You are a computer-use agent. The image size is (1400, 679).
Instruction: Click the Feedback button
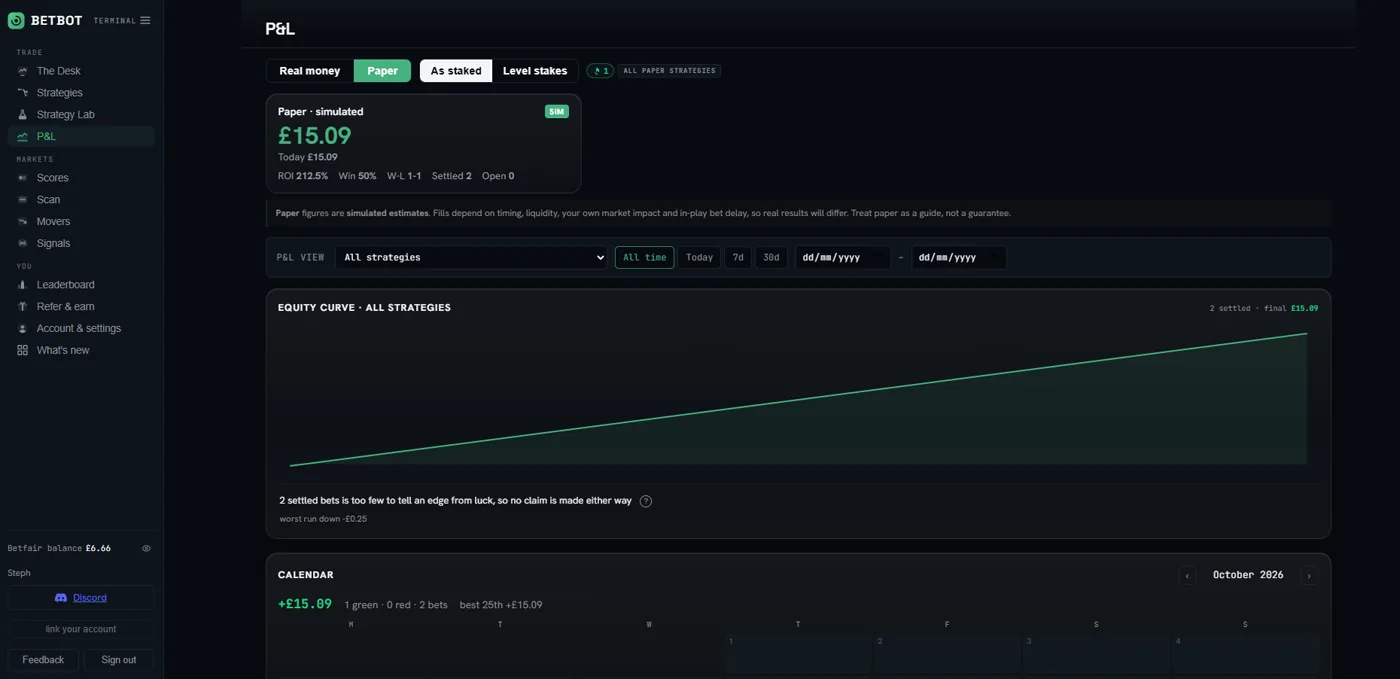tap(43, 660)
